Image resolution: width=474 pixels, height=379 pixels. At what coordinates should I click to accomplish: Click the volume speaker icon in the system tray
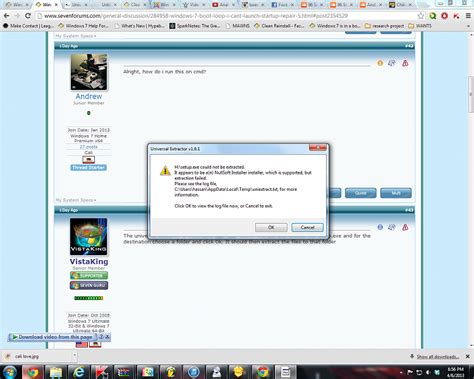(x=428, y=372)
